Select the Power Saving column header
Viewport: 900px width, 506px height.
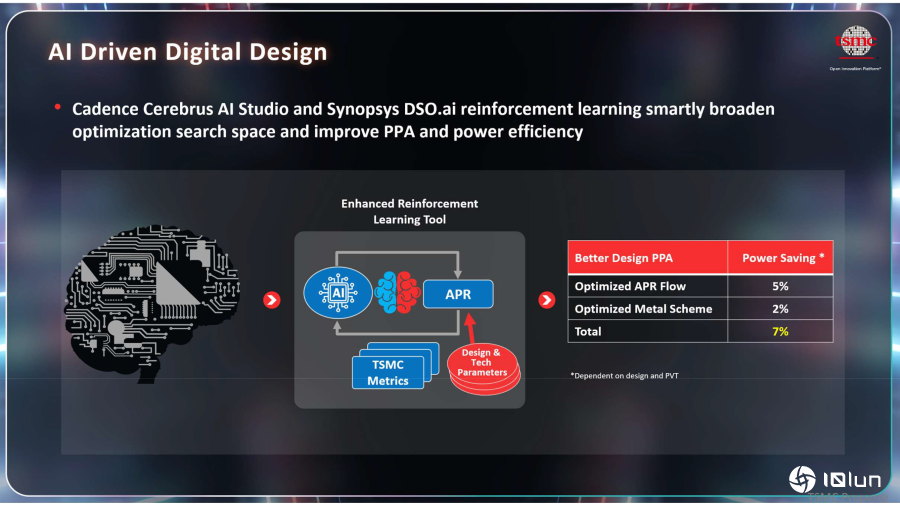pyautogui.click(x=782, y=258)
